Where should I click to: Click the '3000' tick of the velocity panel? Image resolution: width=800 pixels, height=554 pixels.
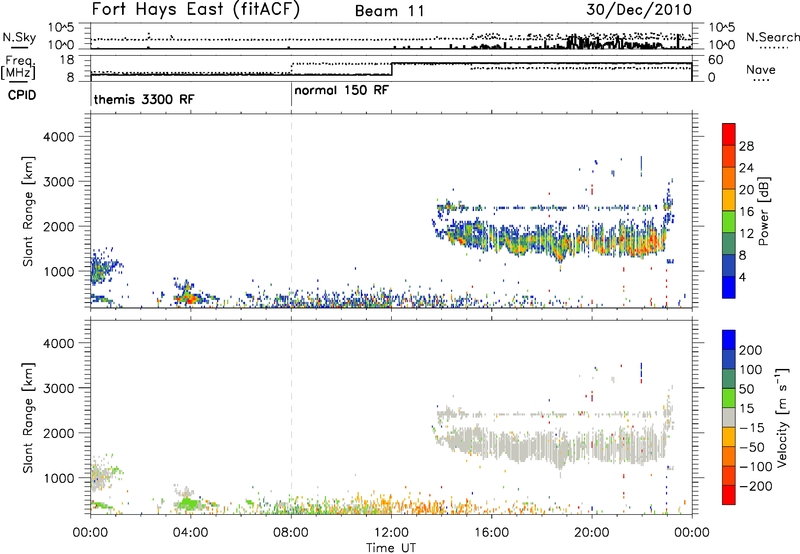tap(59, 388)
